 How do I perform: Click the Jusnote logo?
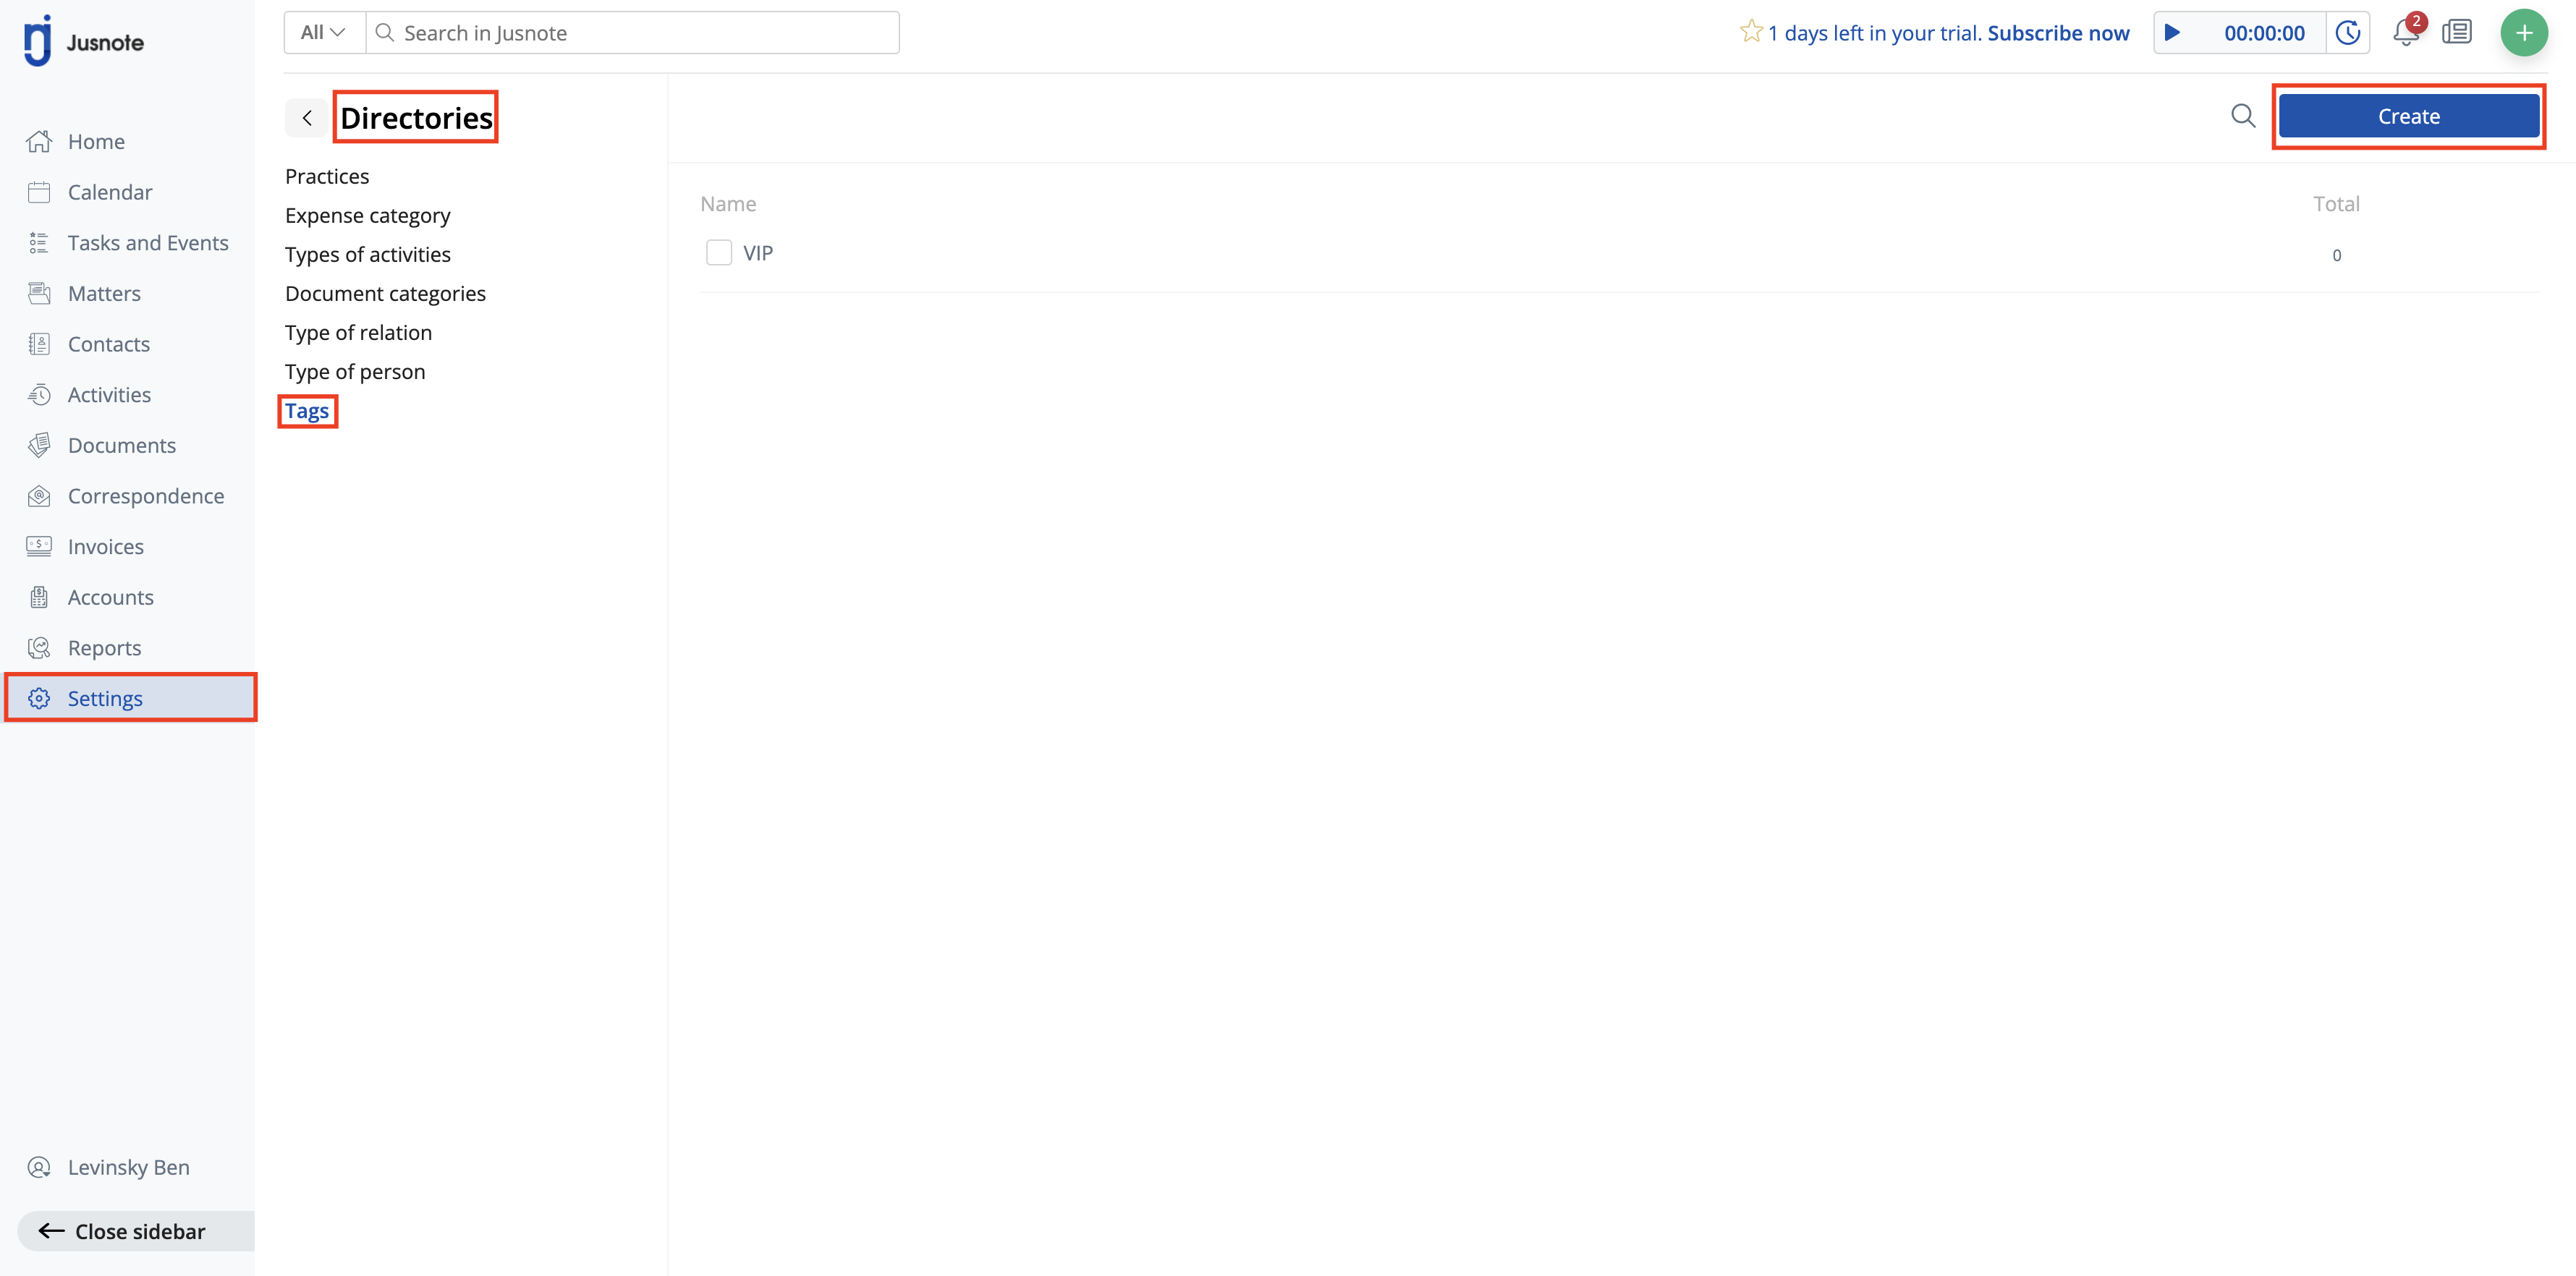pos(84,41)
